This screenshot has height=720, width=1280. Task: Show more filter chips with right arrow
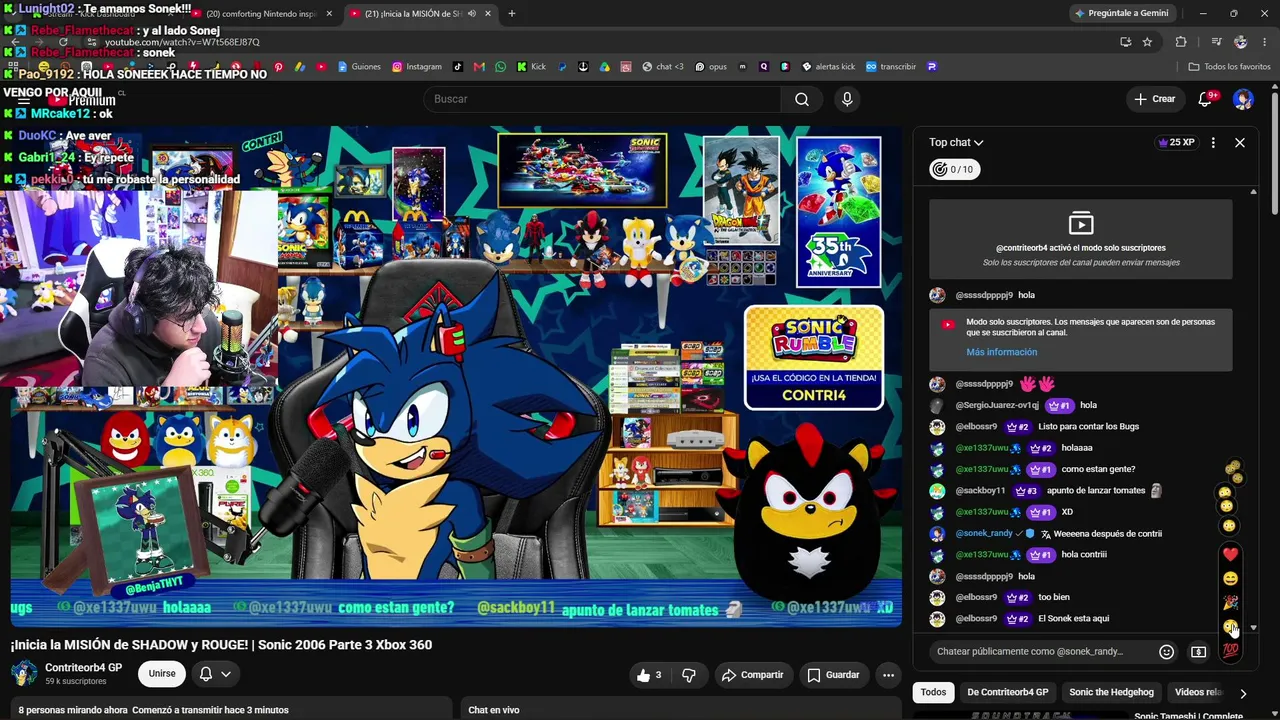click(x=1243, y=693)
